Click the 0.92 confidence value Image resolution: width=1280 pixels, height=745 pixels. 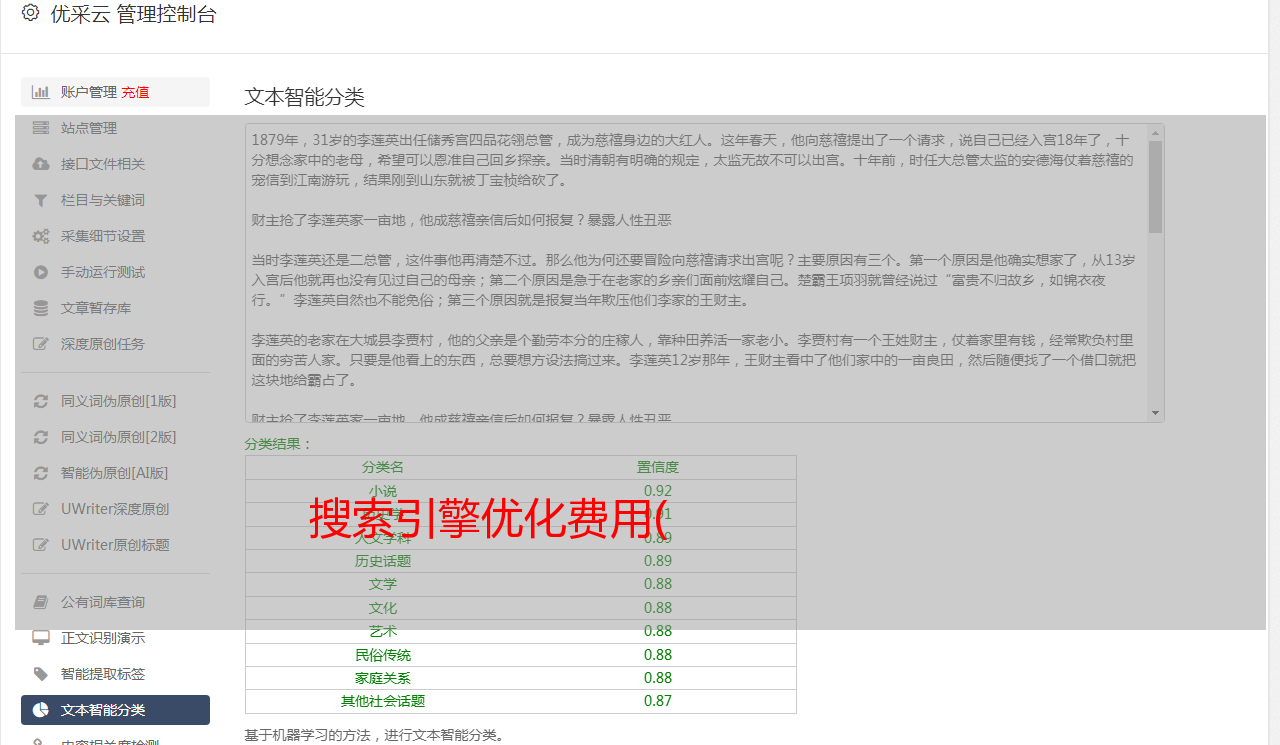(x=658, y=491)
